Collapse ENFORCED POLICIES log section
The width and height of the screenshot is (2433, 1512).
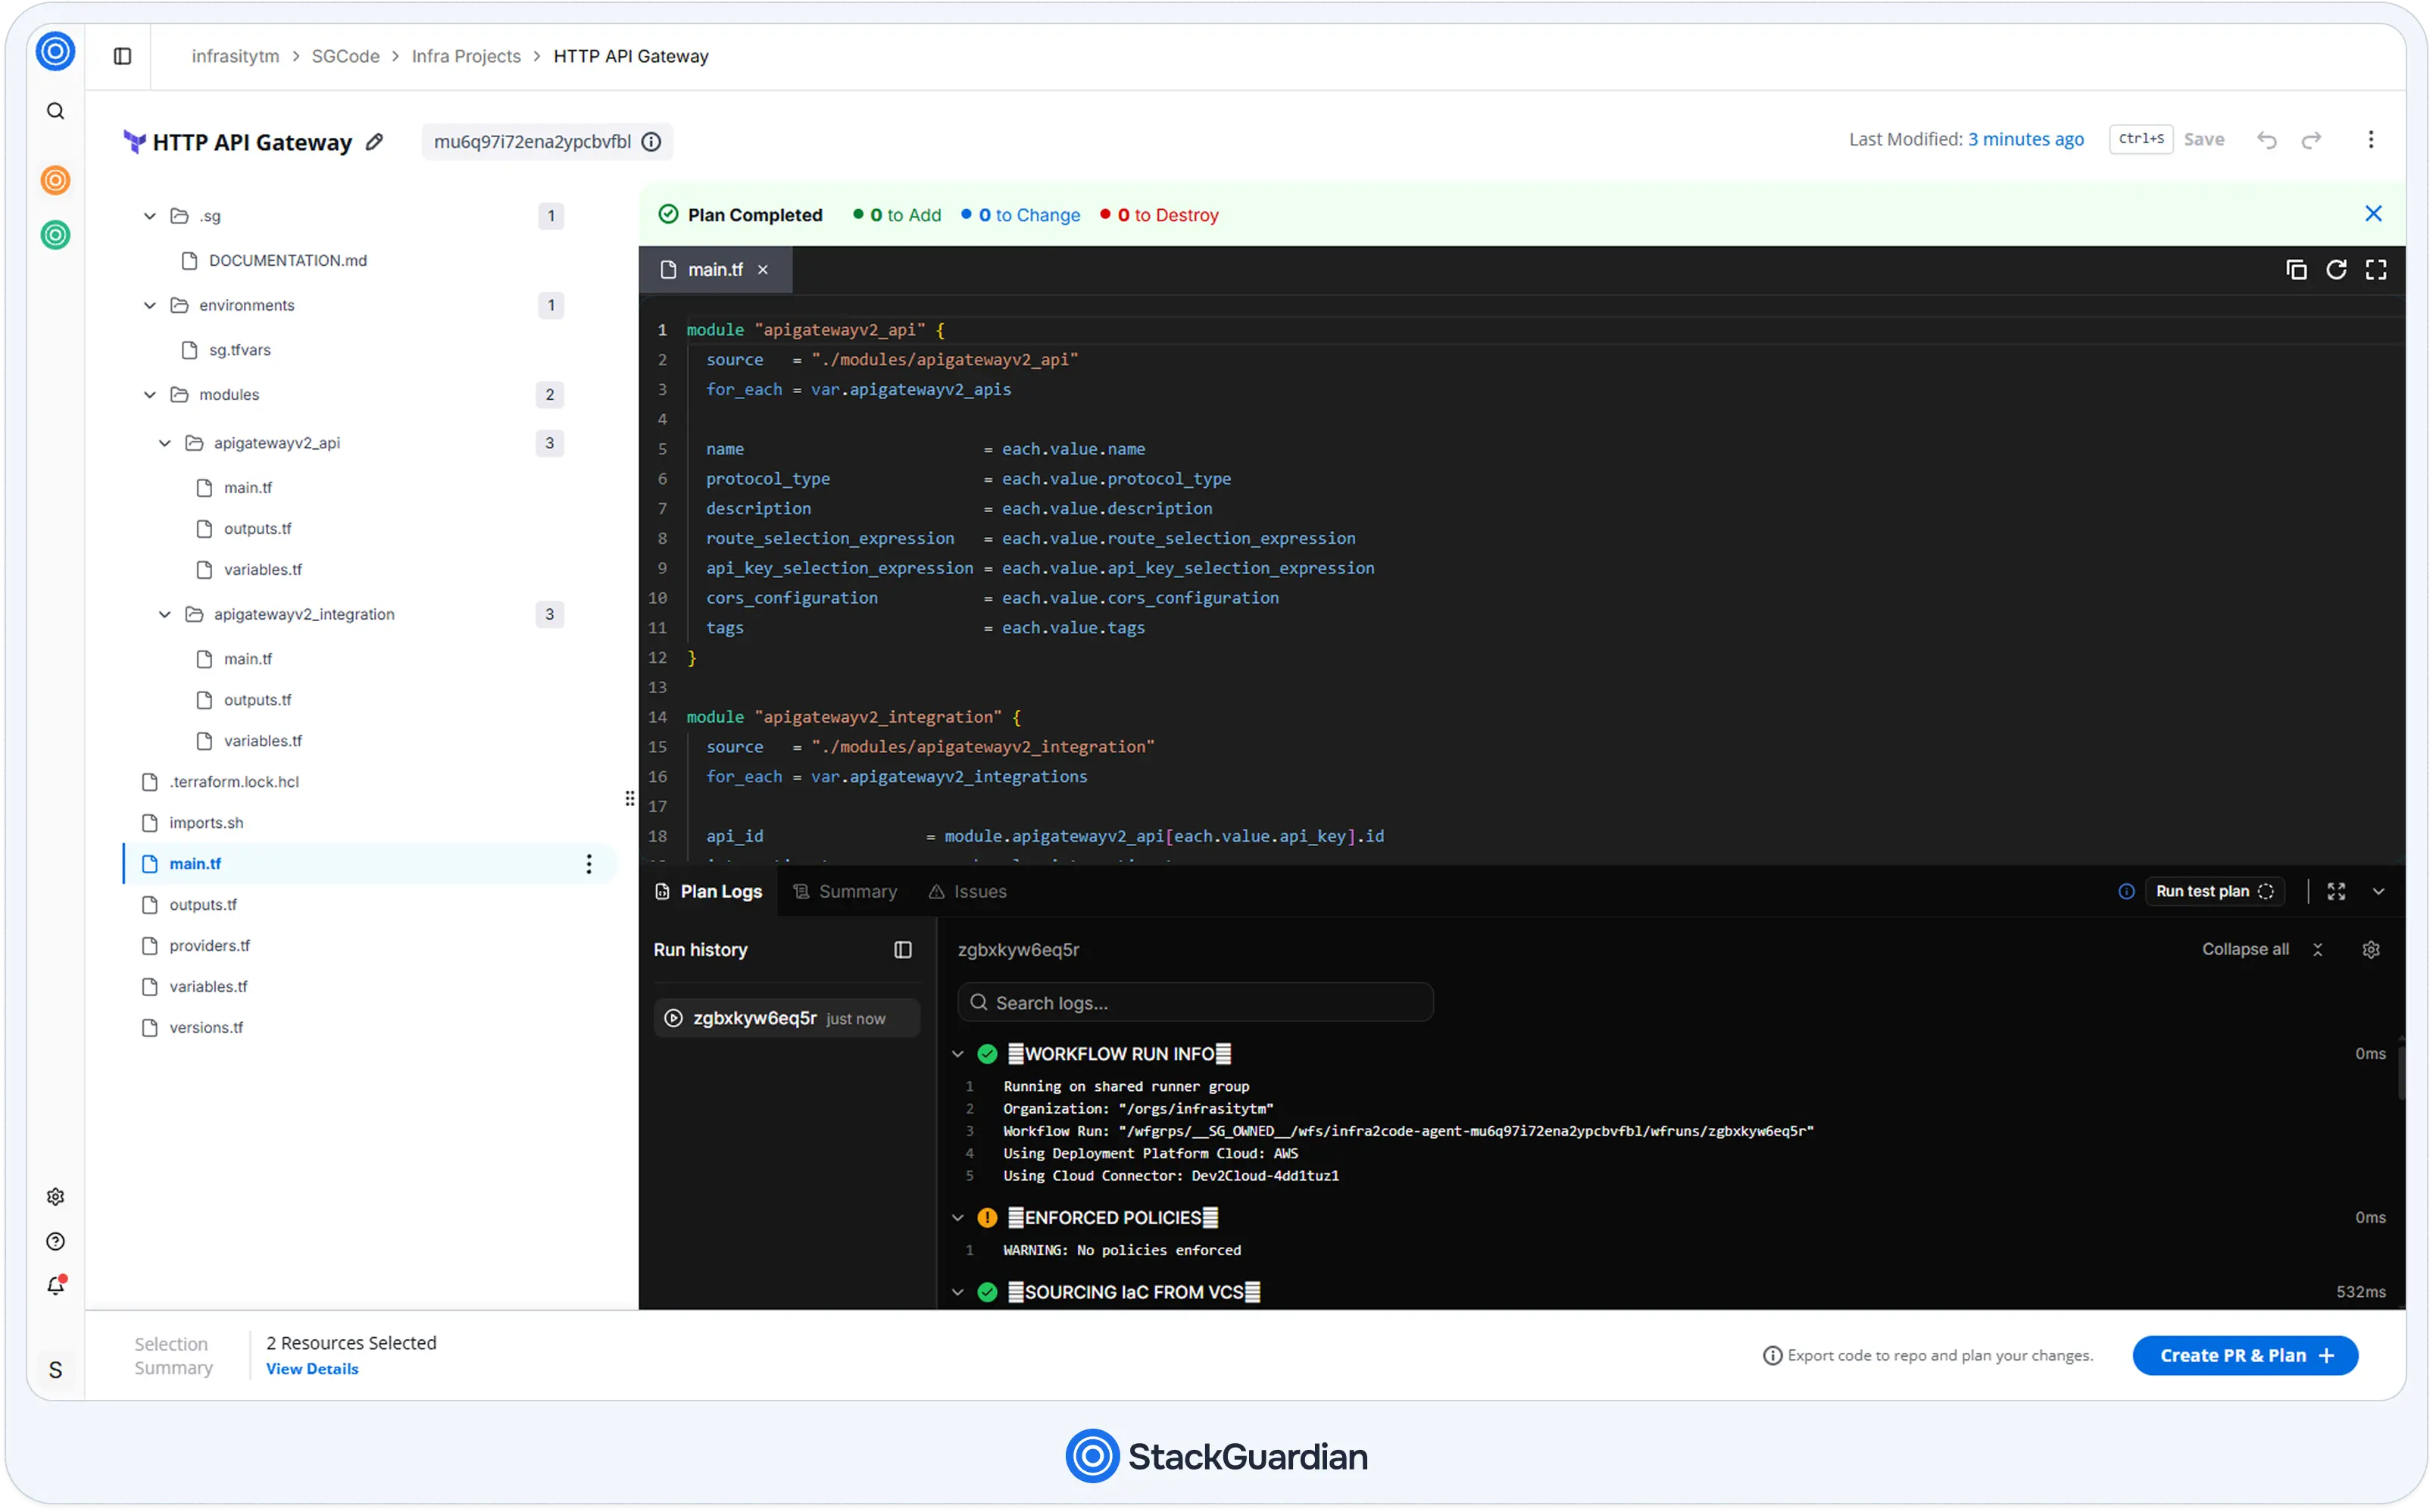tap(958, 1218)
